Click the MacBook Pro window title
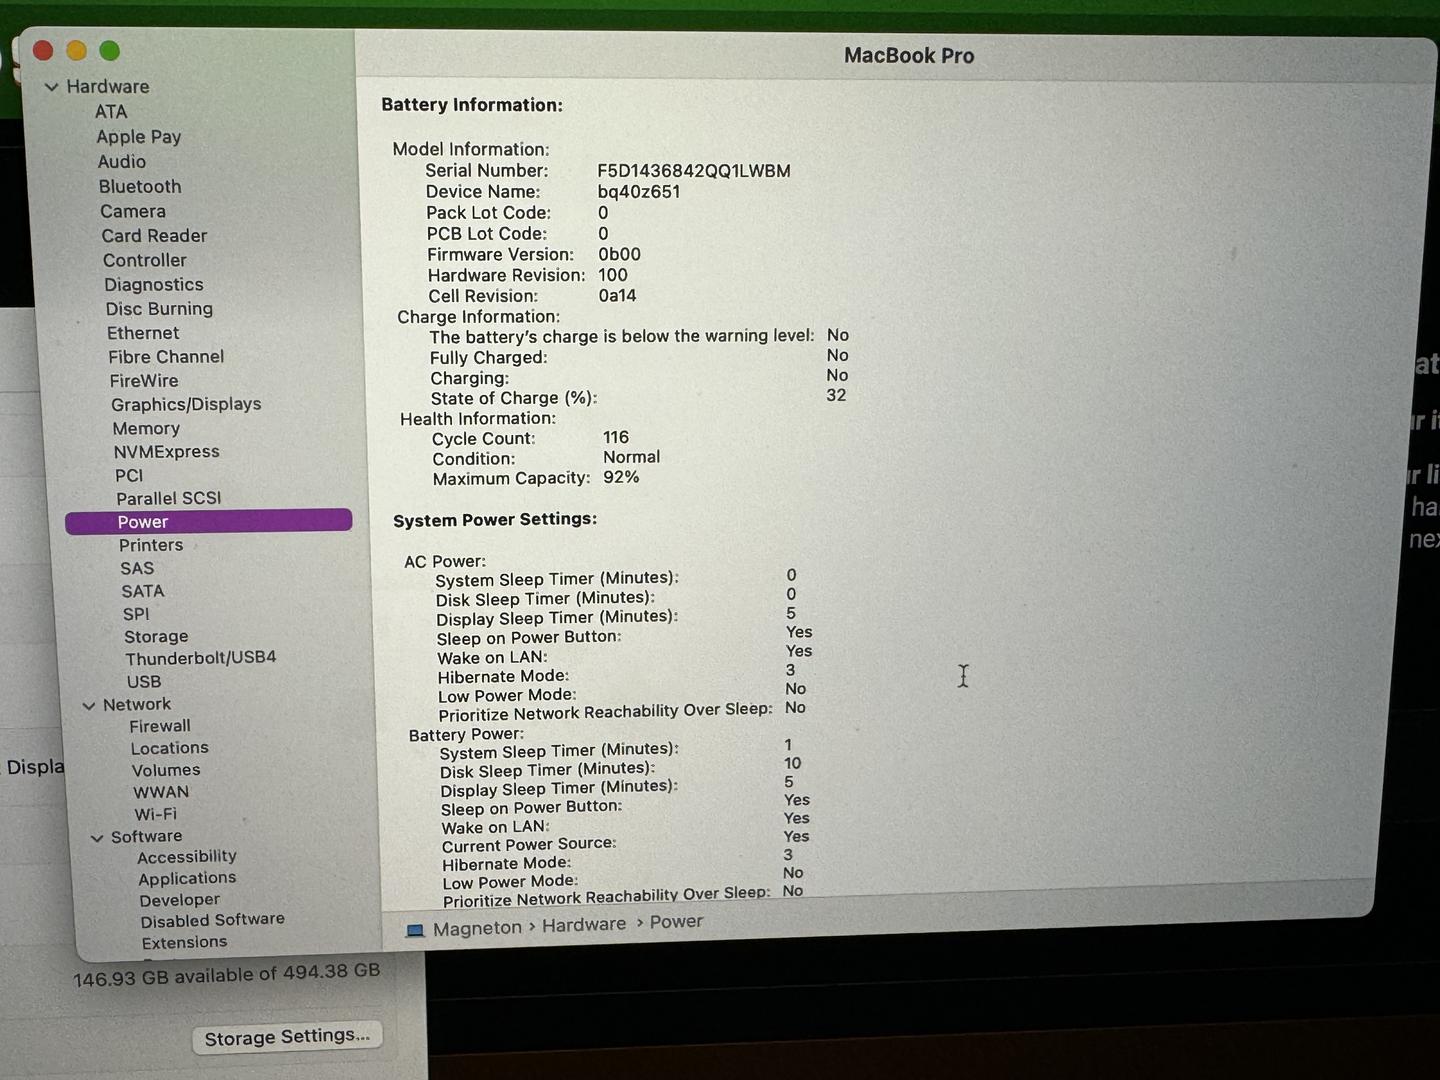This screenshot has width=1440, height=1080. [x=909, y=56]
